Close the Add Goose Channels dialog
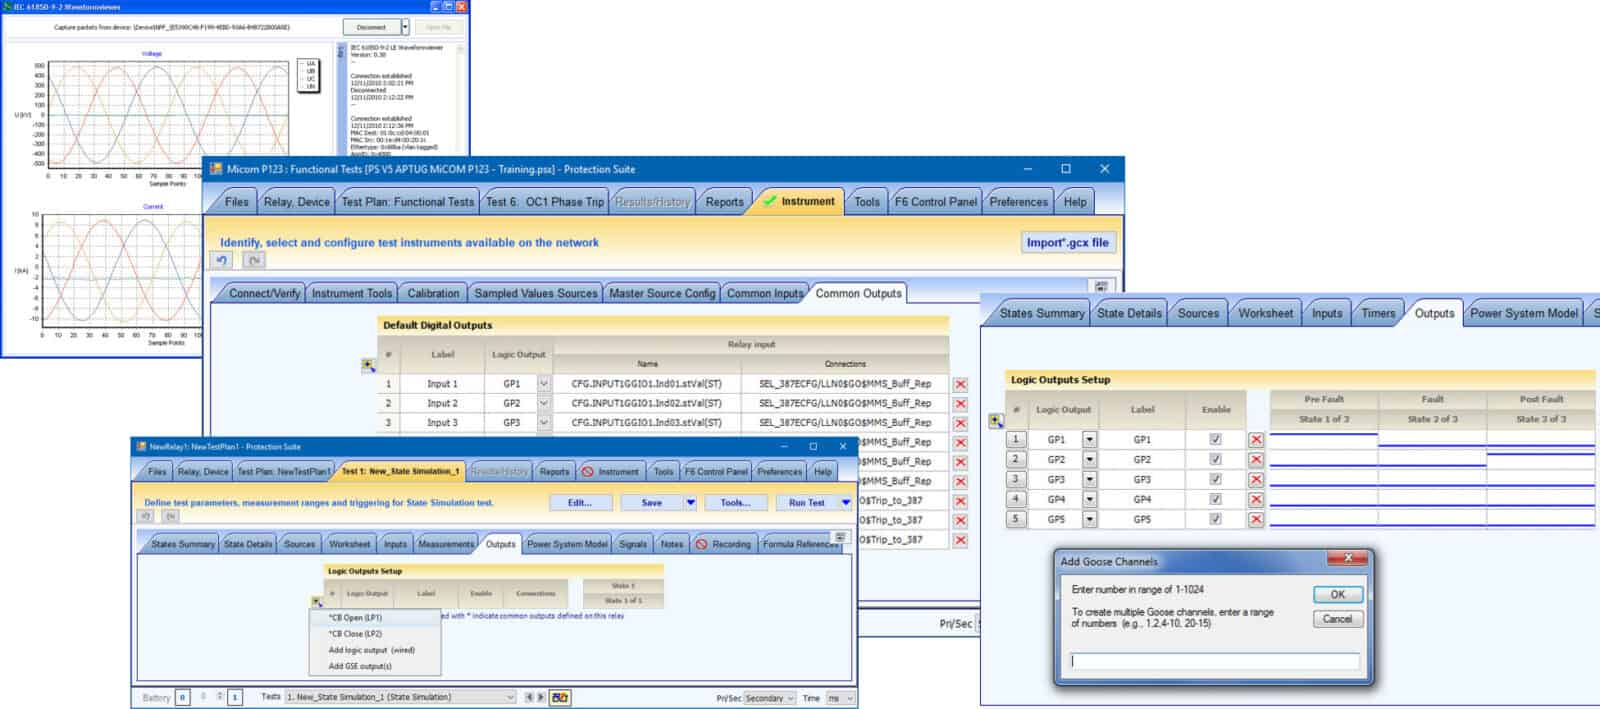The height and width of the screenshot is (709, 1600). 1348,559
